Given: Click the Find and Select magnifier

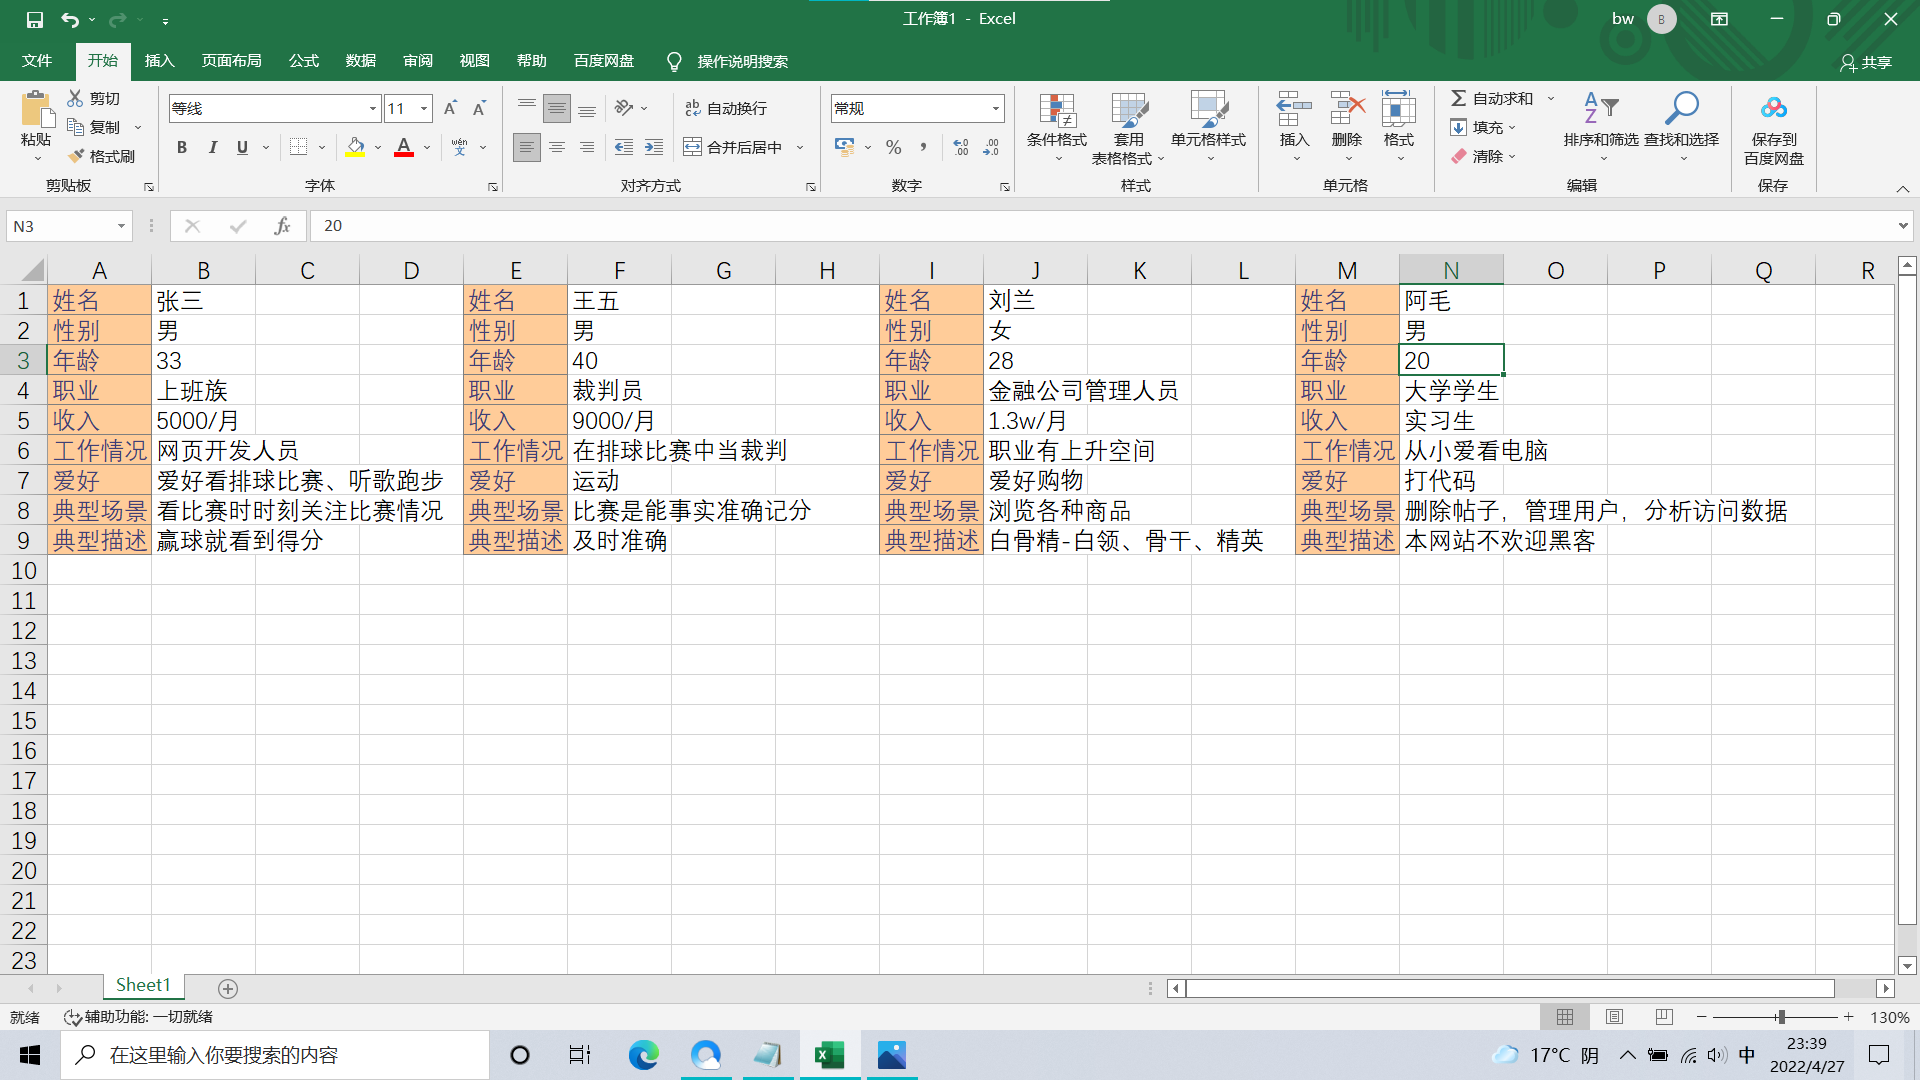Looking at the screenshot, I should [1682, 108].
